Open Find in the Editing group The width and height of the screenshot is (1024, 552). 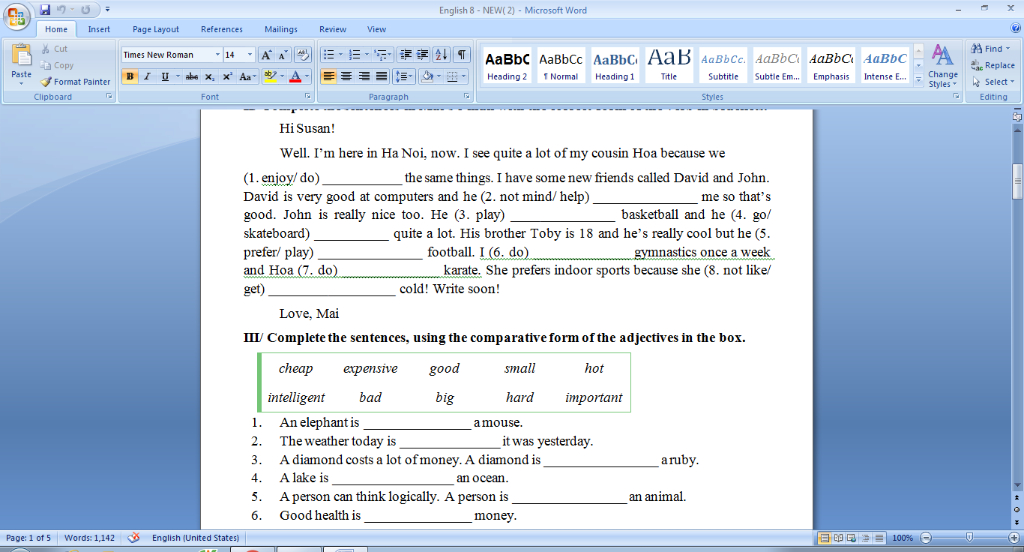(989, 48)
